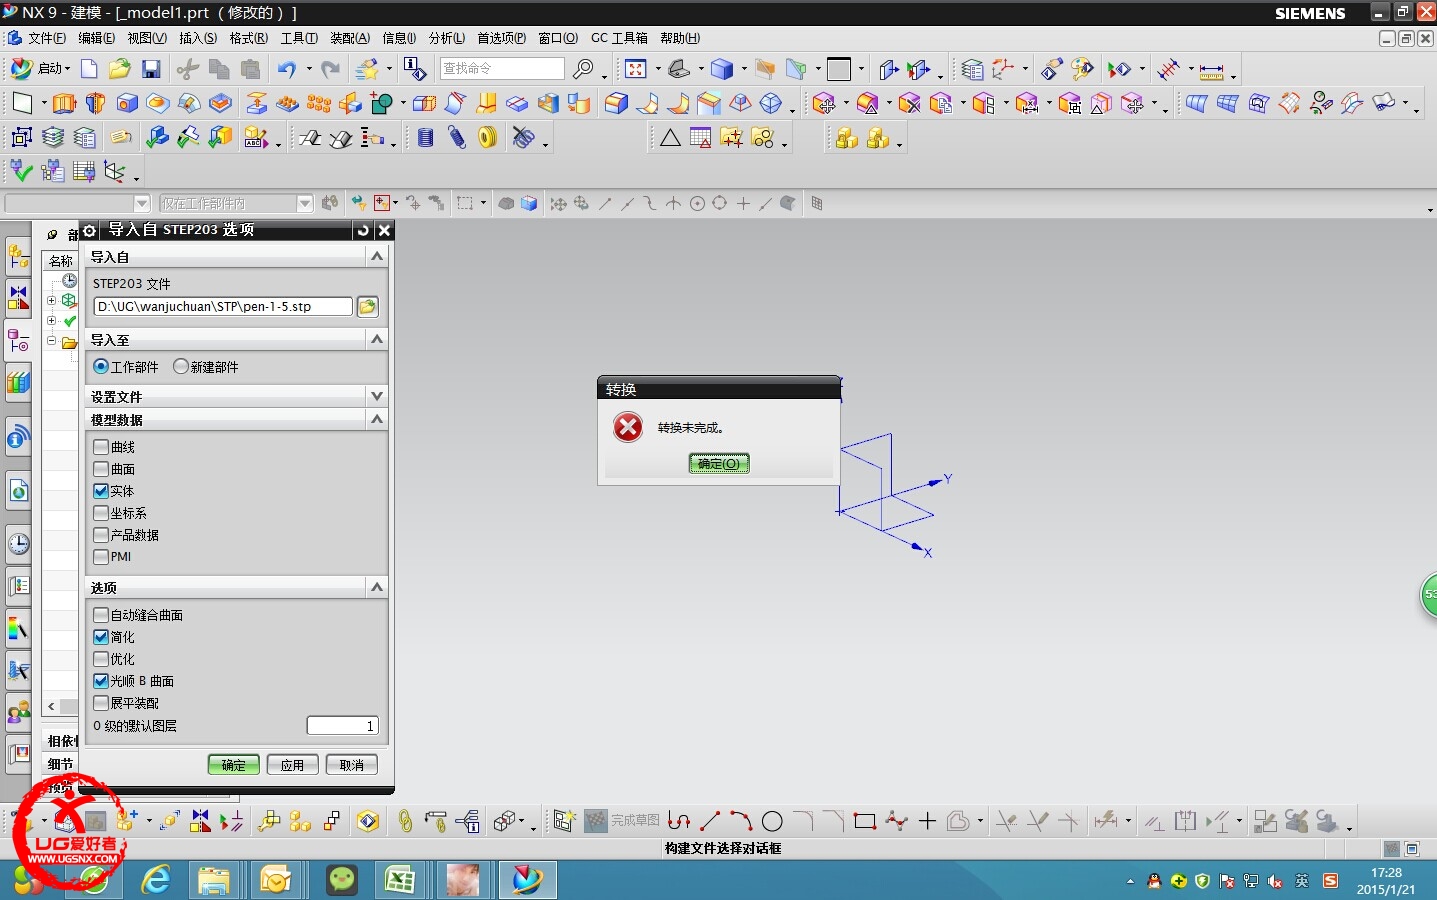The image size is (1437, 900).
Task: Open the 仅在工作部件内 selection scope dropdown
Action: tap(305, 204)
